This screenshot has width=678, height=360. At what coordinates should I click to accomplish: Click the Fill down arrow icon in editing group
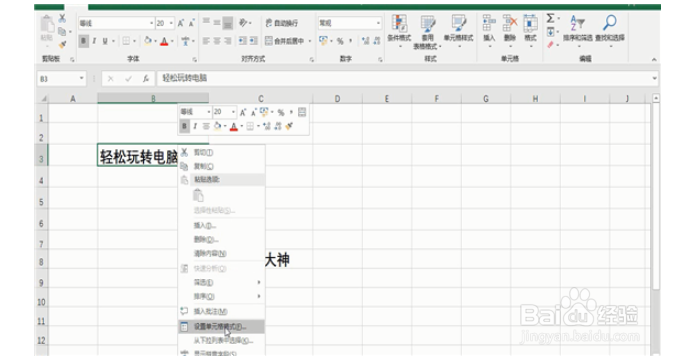click(x=550, y=32)
